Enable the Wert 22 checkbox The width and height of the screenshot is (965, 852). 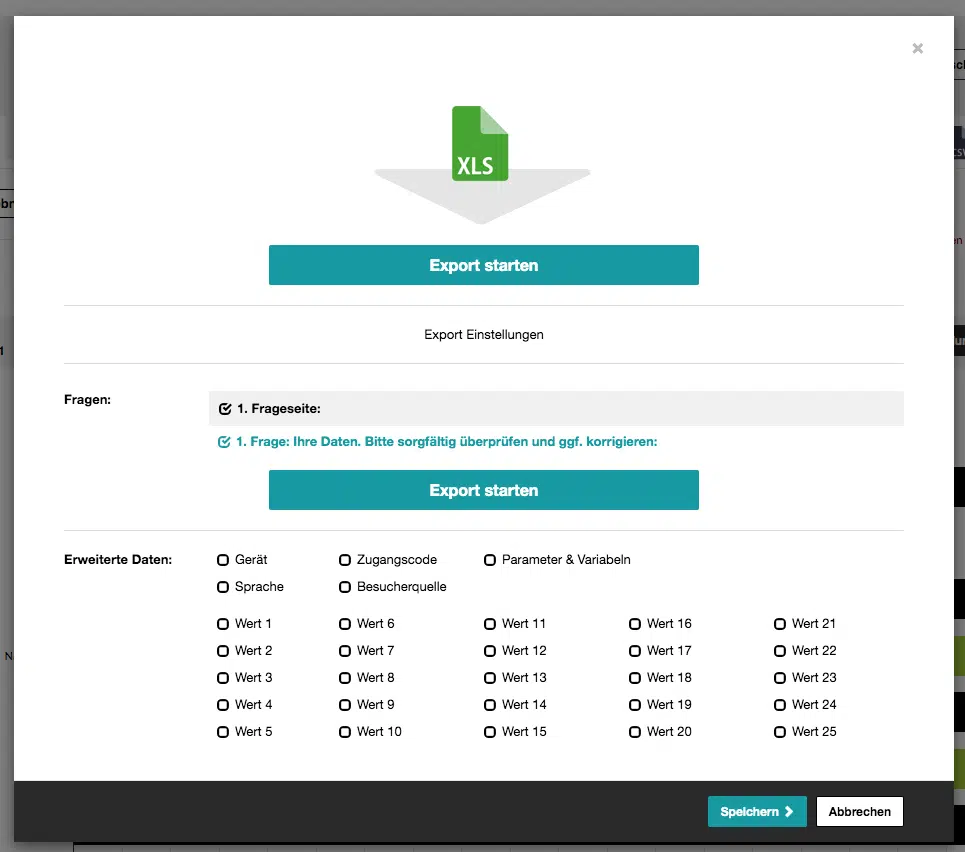click(780, 651)
